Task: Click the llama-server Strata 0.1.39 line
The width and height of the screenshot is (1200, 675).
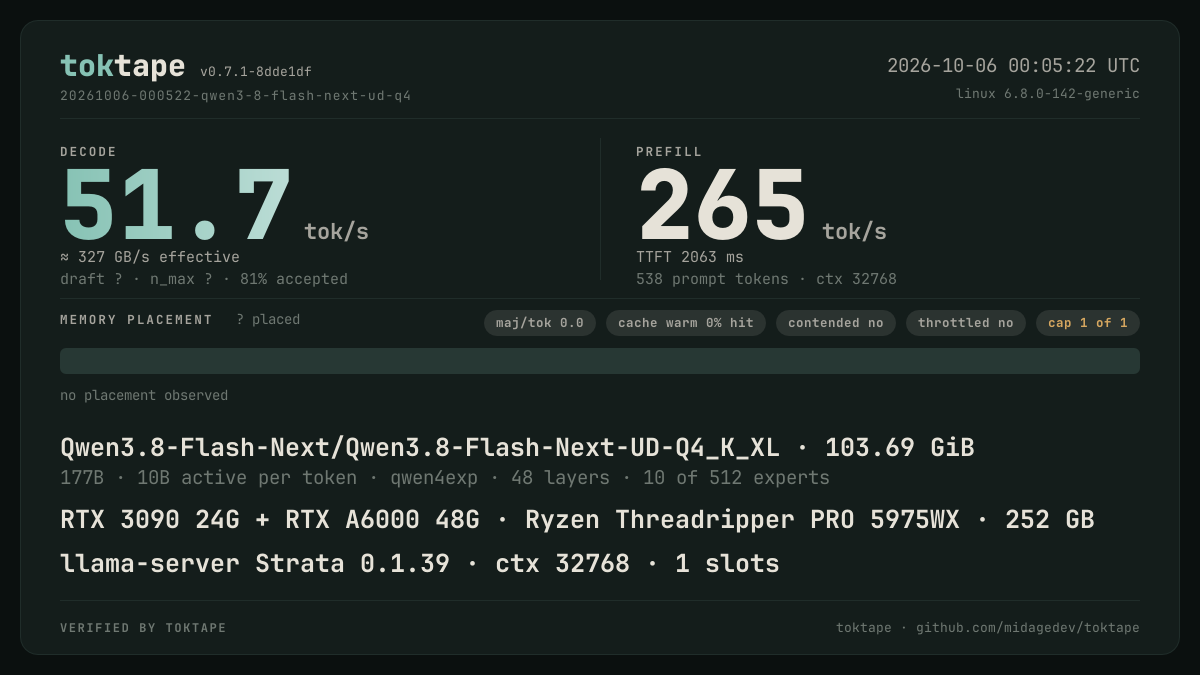Action: click(420, 564)
